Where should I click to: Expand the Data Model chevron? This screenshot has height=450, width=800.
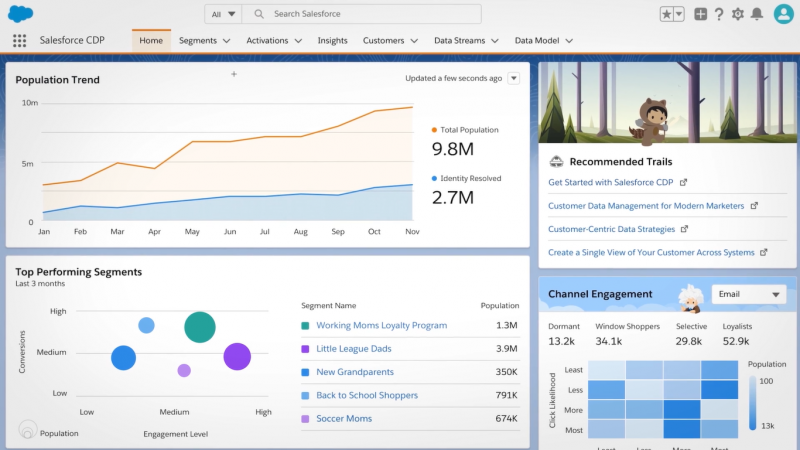569,41
